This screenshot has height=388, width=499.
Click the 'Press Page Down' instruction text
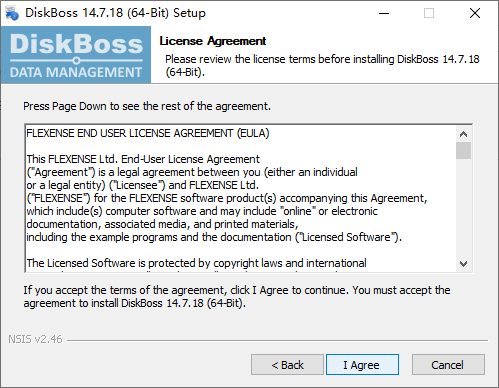point(147,106)
